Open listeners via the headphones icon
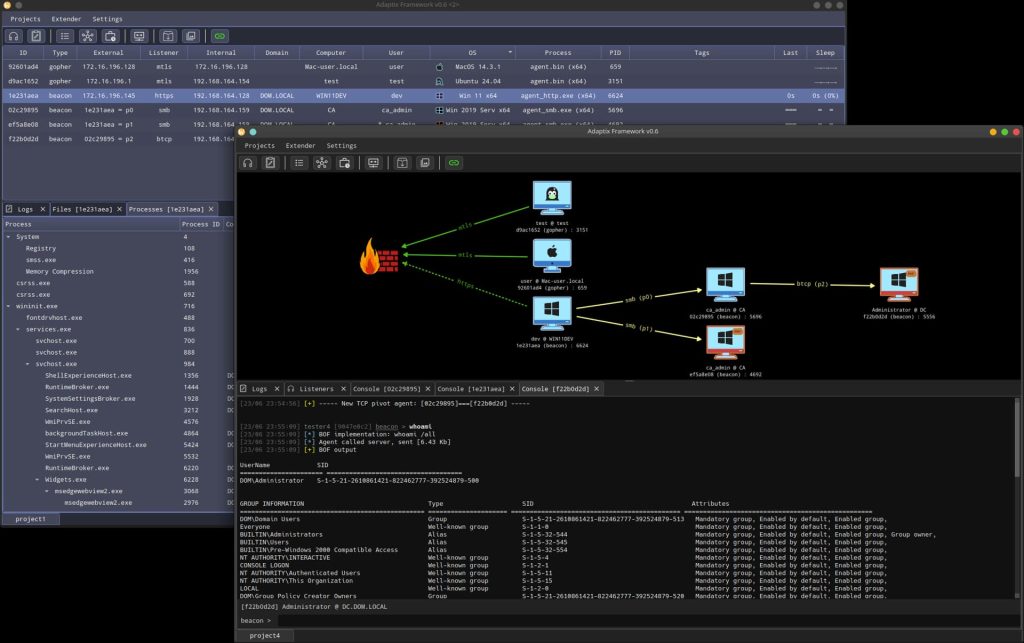 tap(247, 163)
